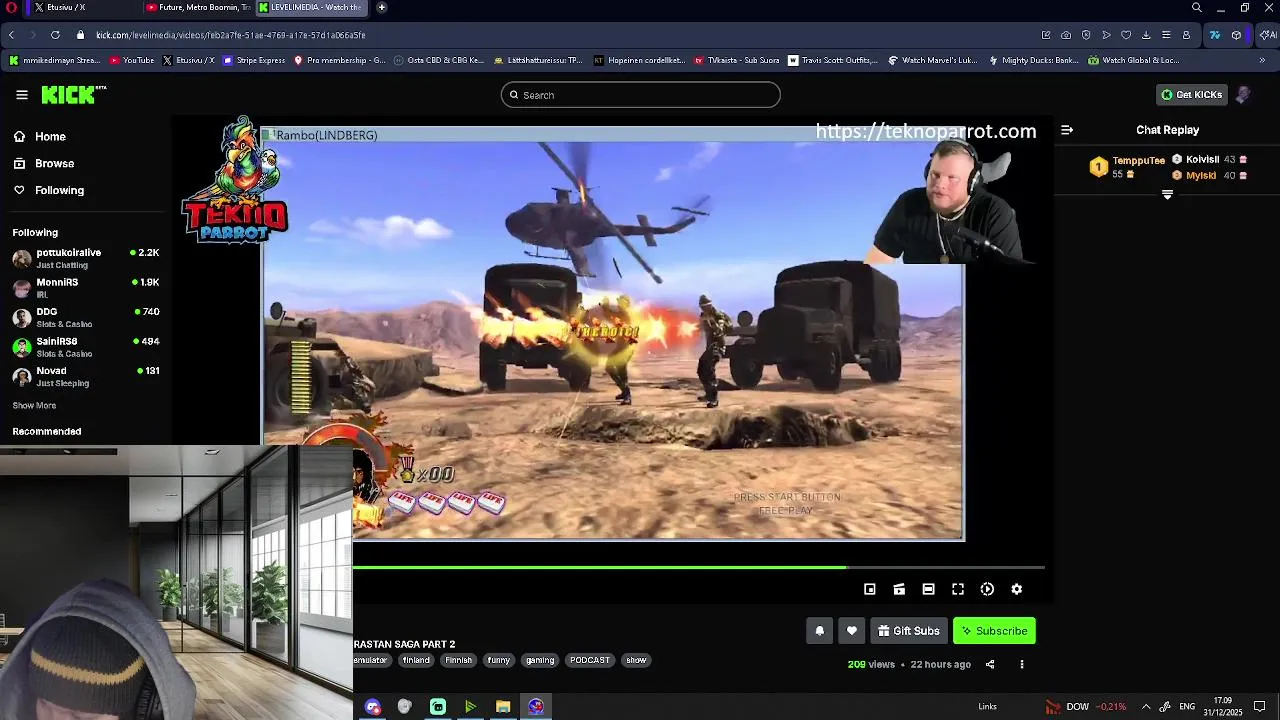Focus the Kick Search field
This screenshot has width=1280, height=720.
pos(640,95)
